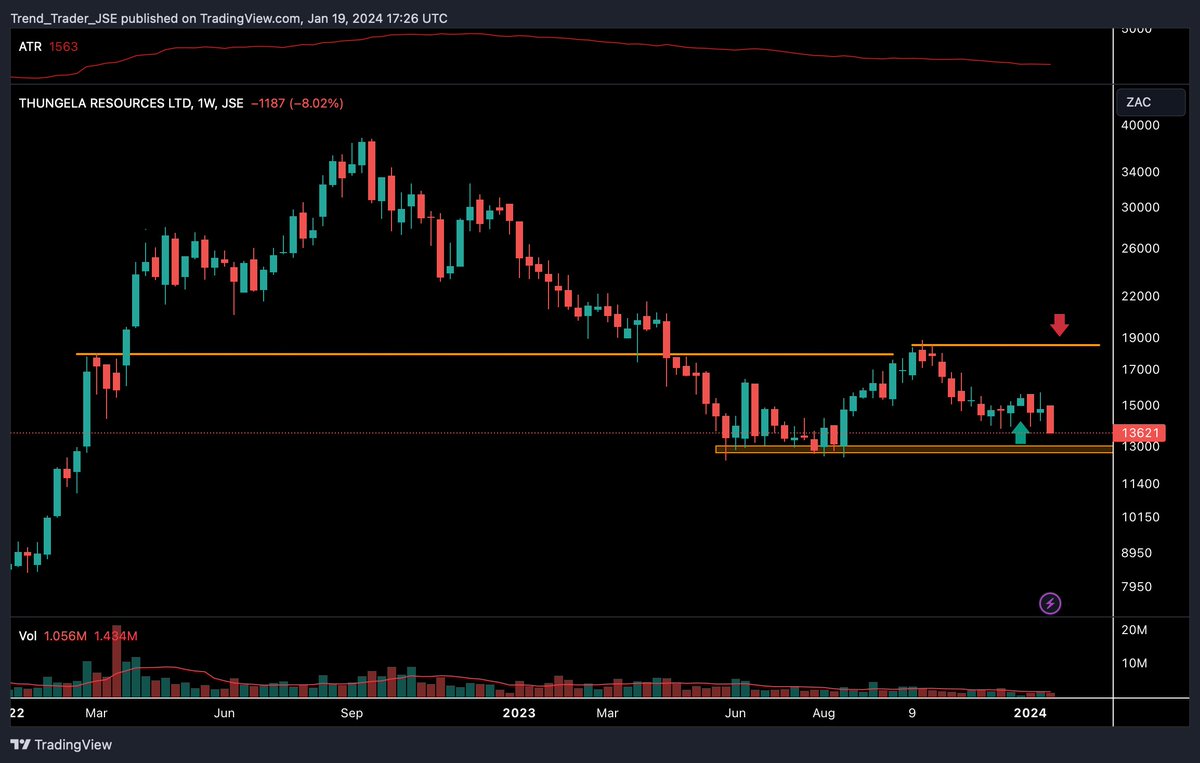Select the green up-arrow marker near support

click(x=1021, y=431)
